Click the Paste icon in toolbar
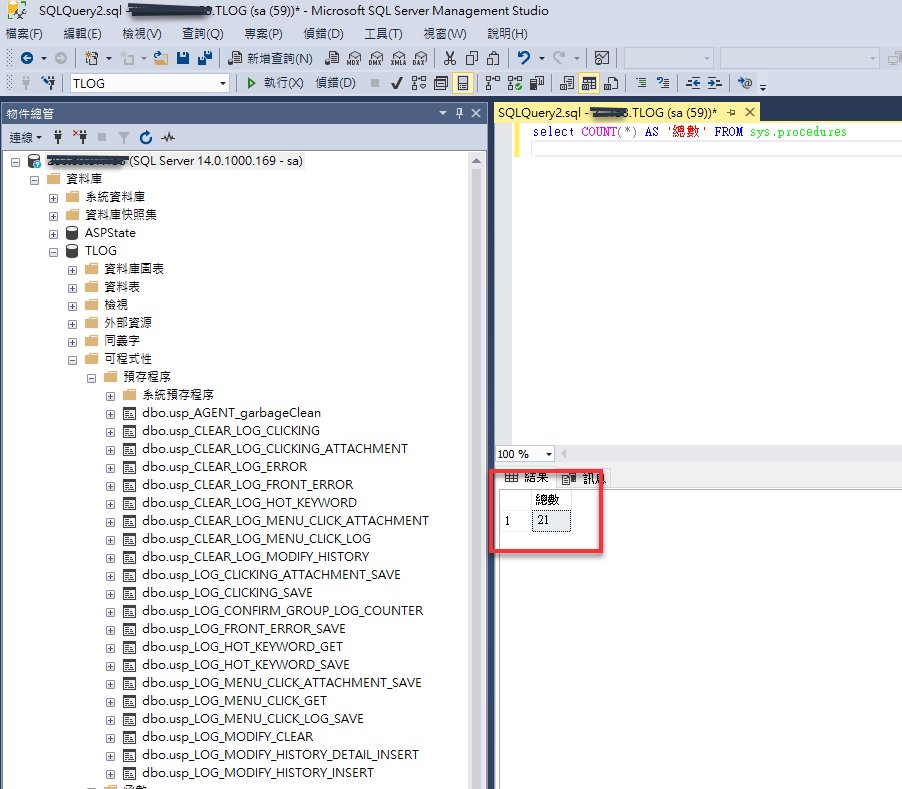 (493, 58)
